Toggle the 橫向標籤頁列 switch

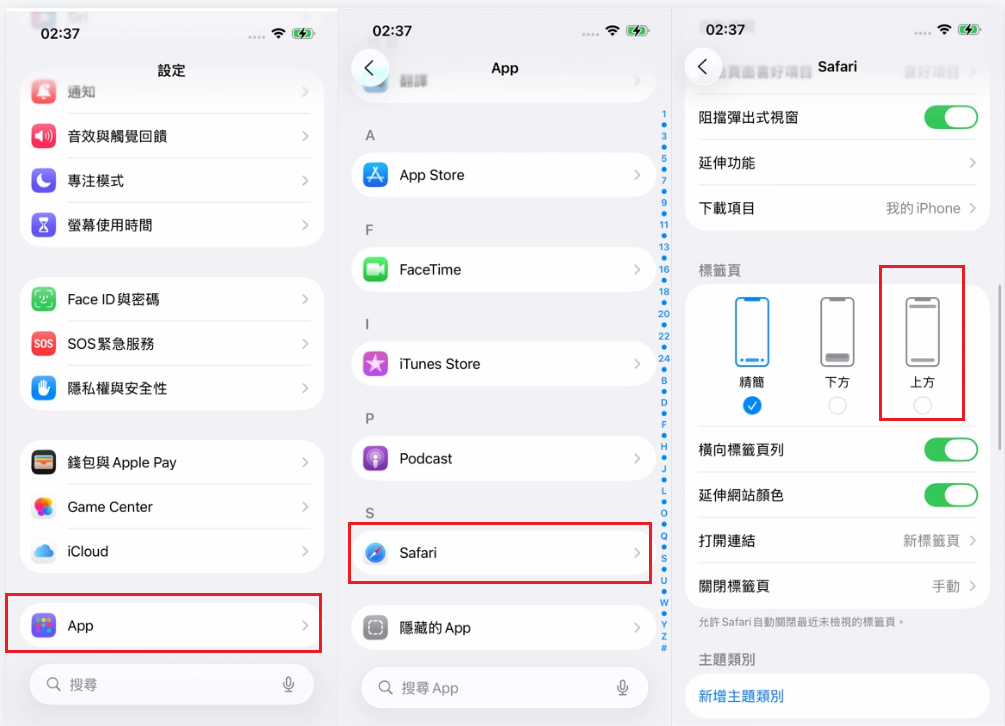951,450
